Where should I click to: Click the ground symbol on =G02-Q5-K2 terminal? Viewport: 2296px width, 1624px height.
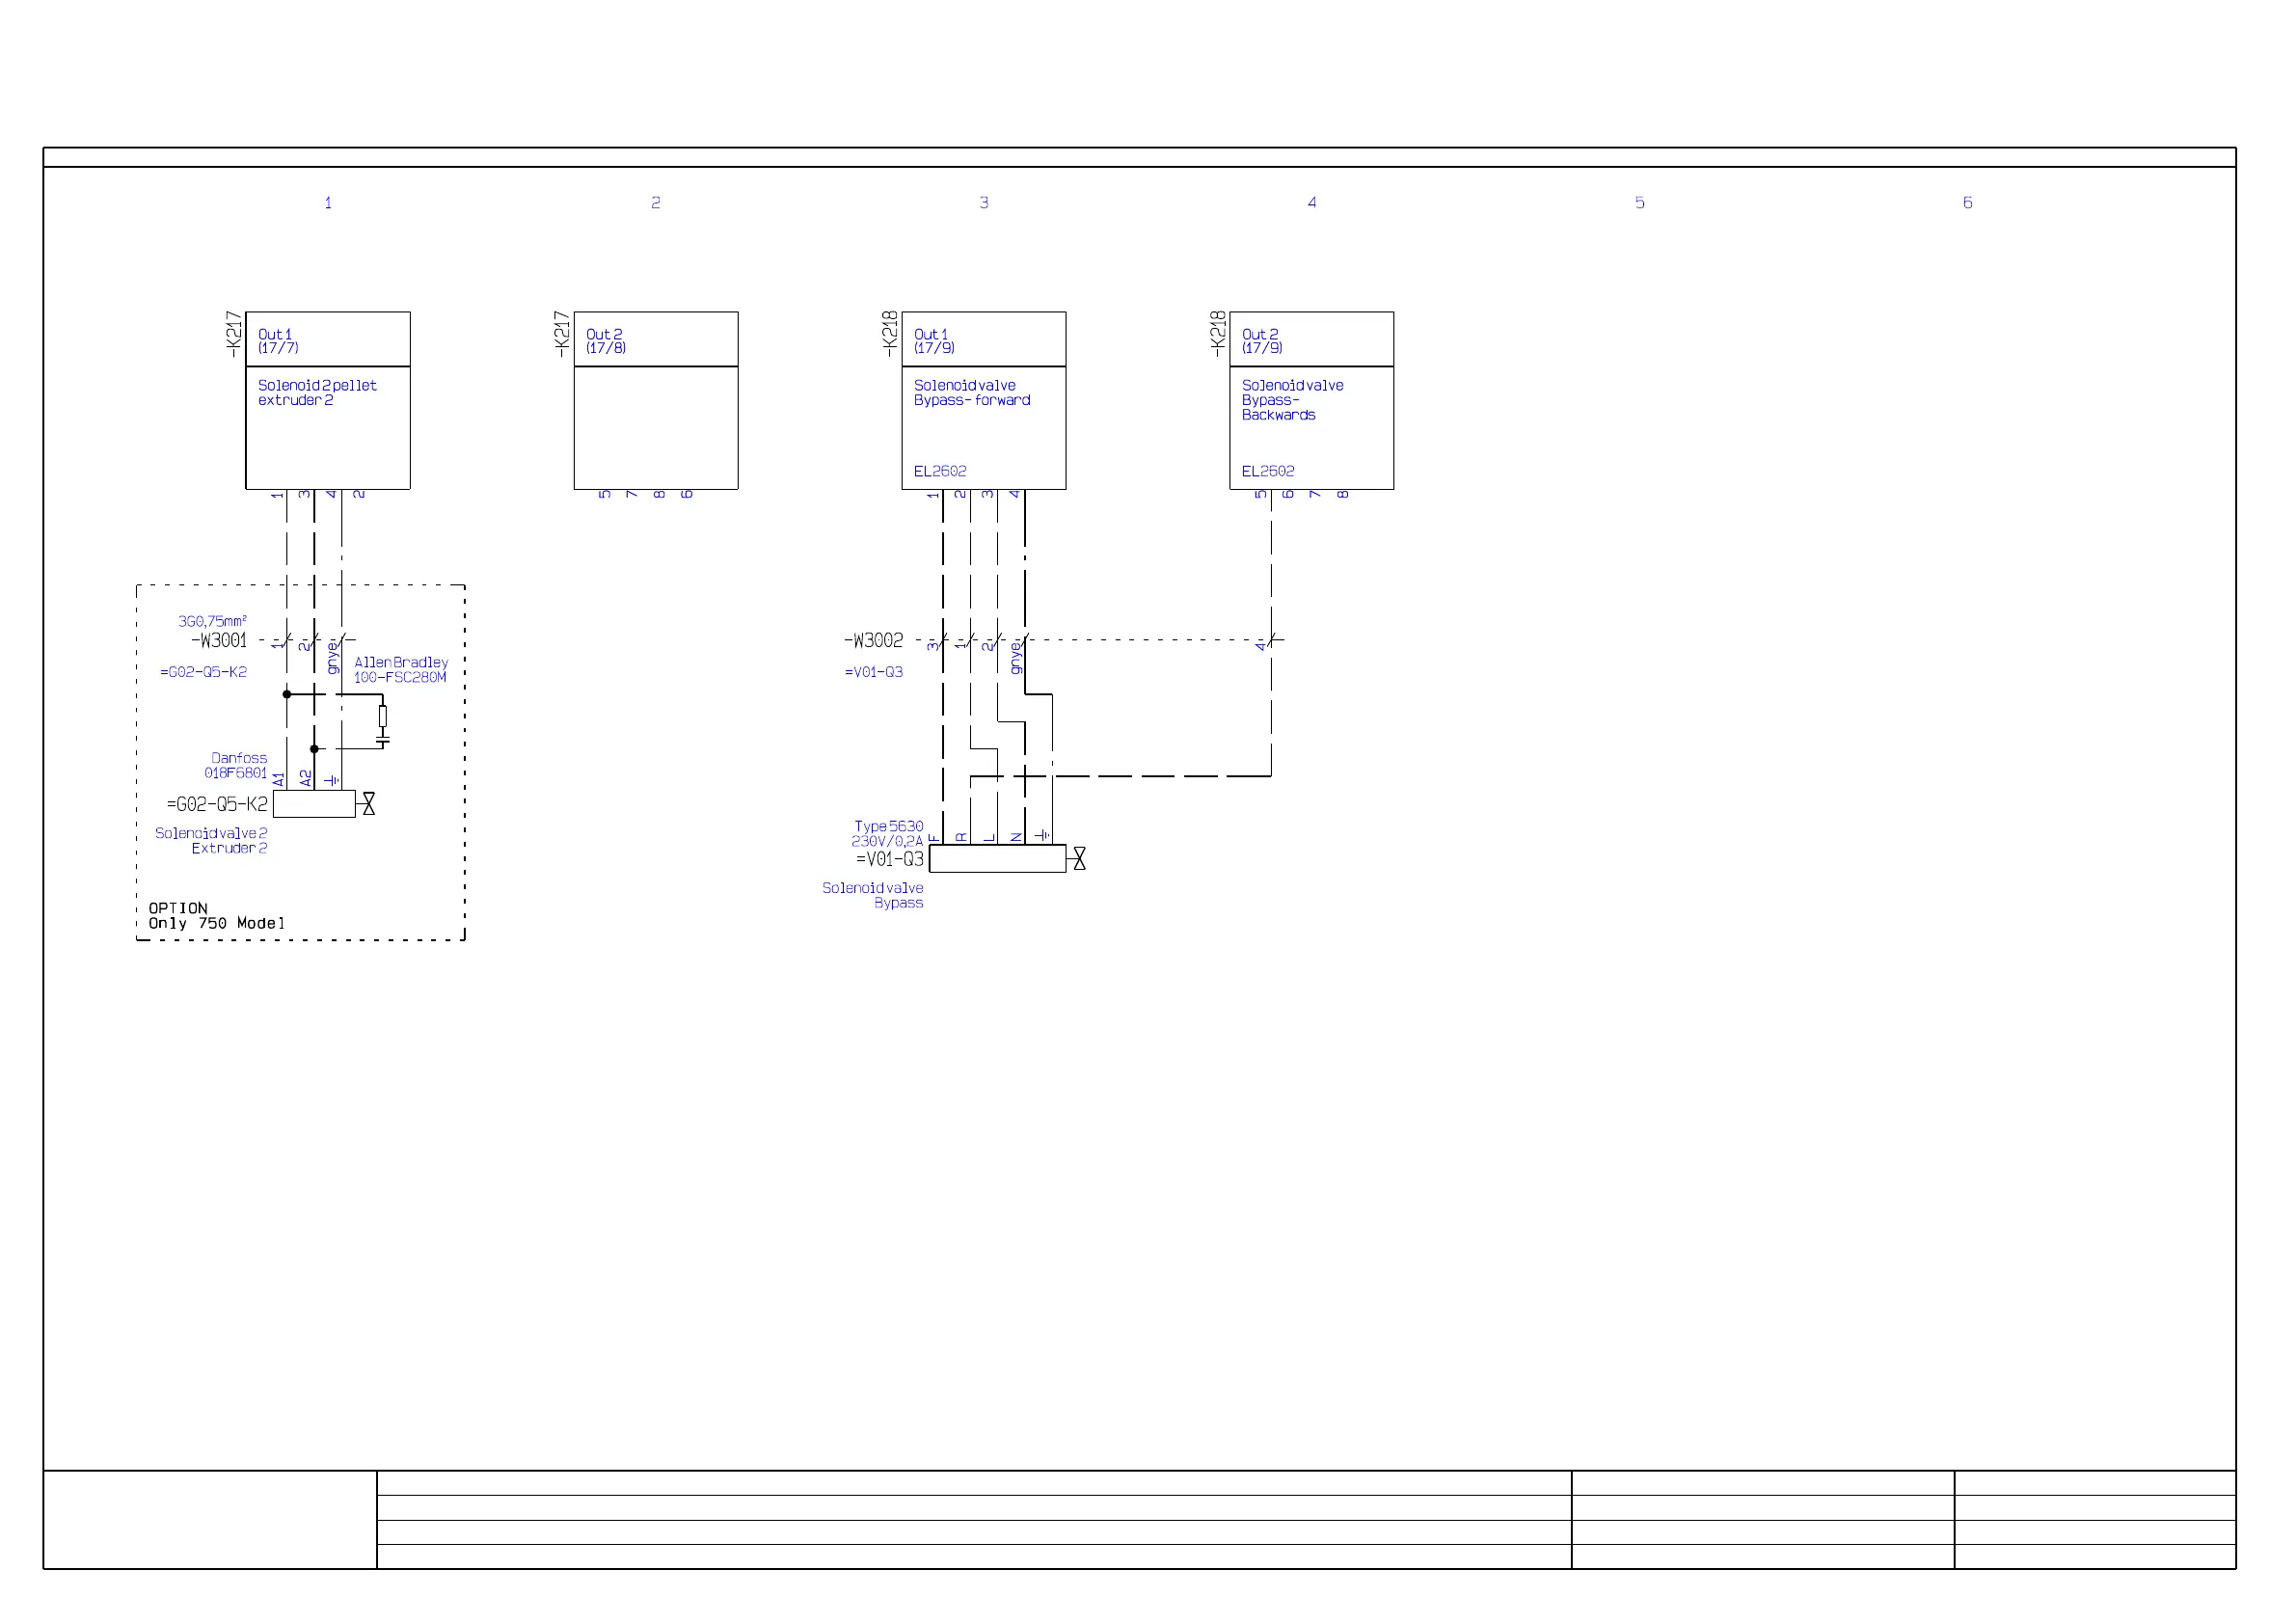coord(333,780)
